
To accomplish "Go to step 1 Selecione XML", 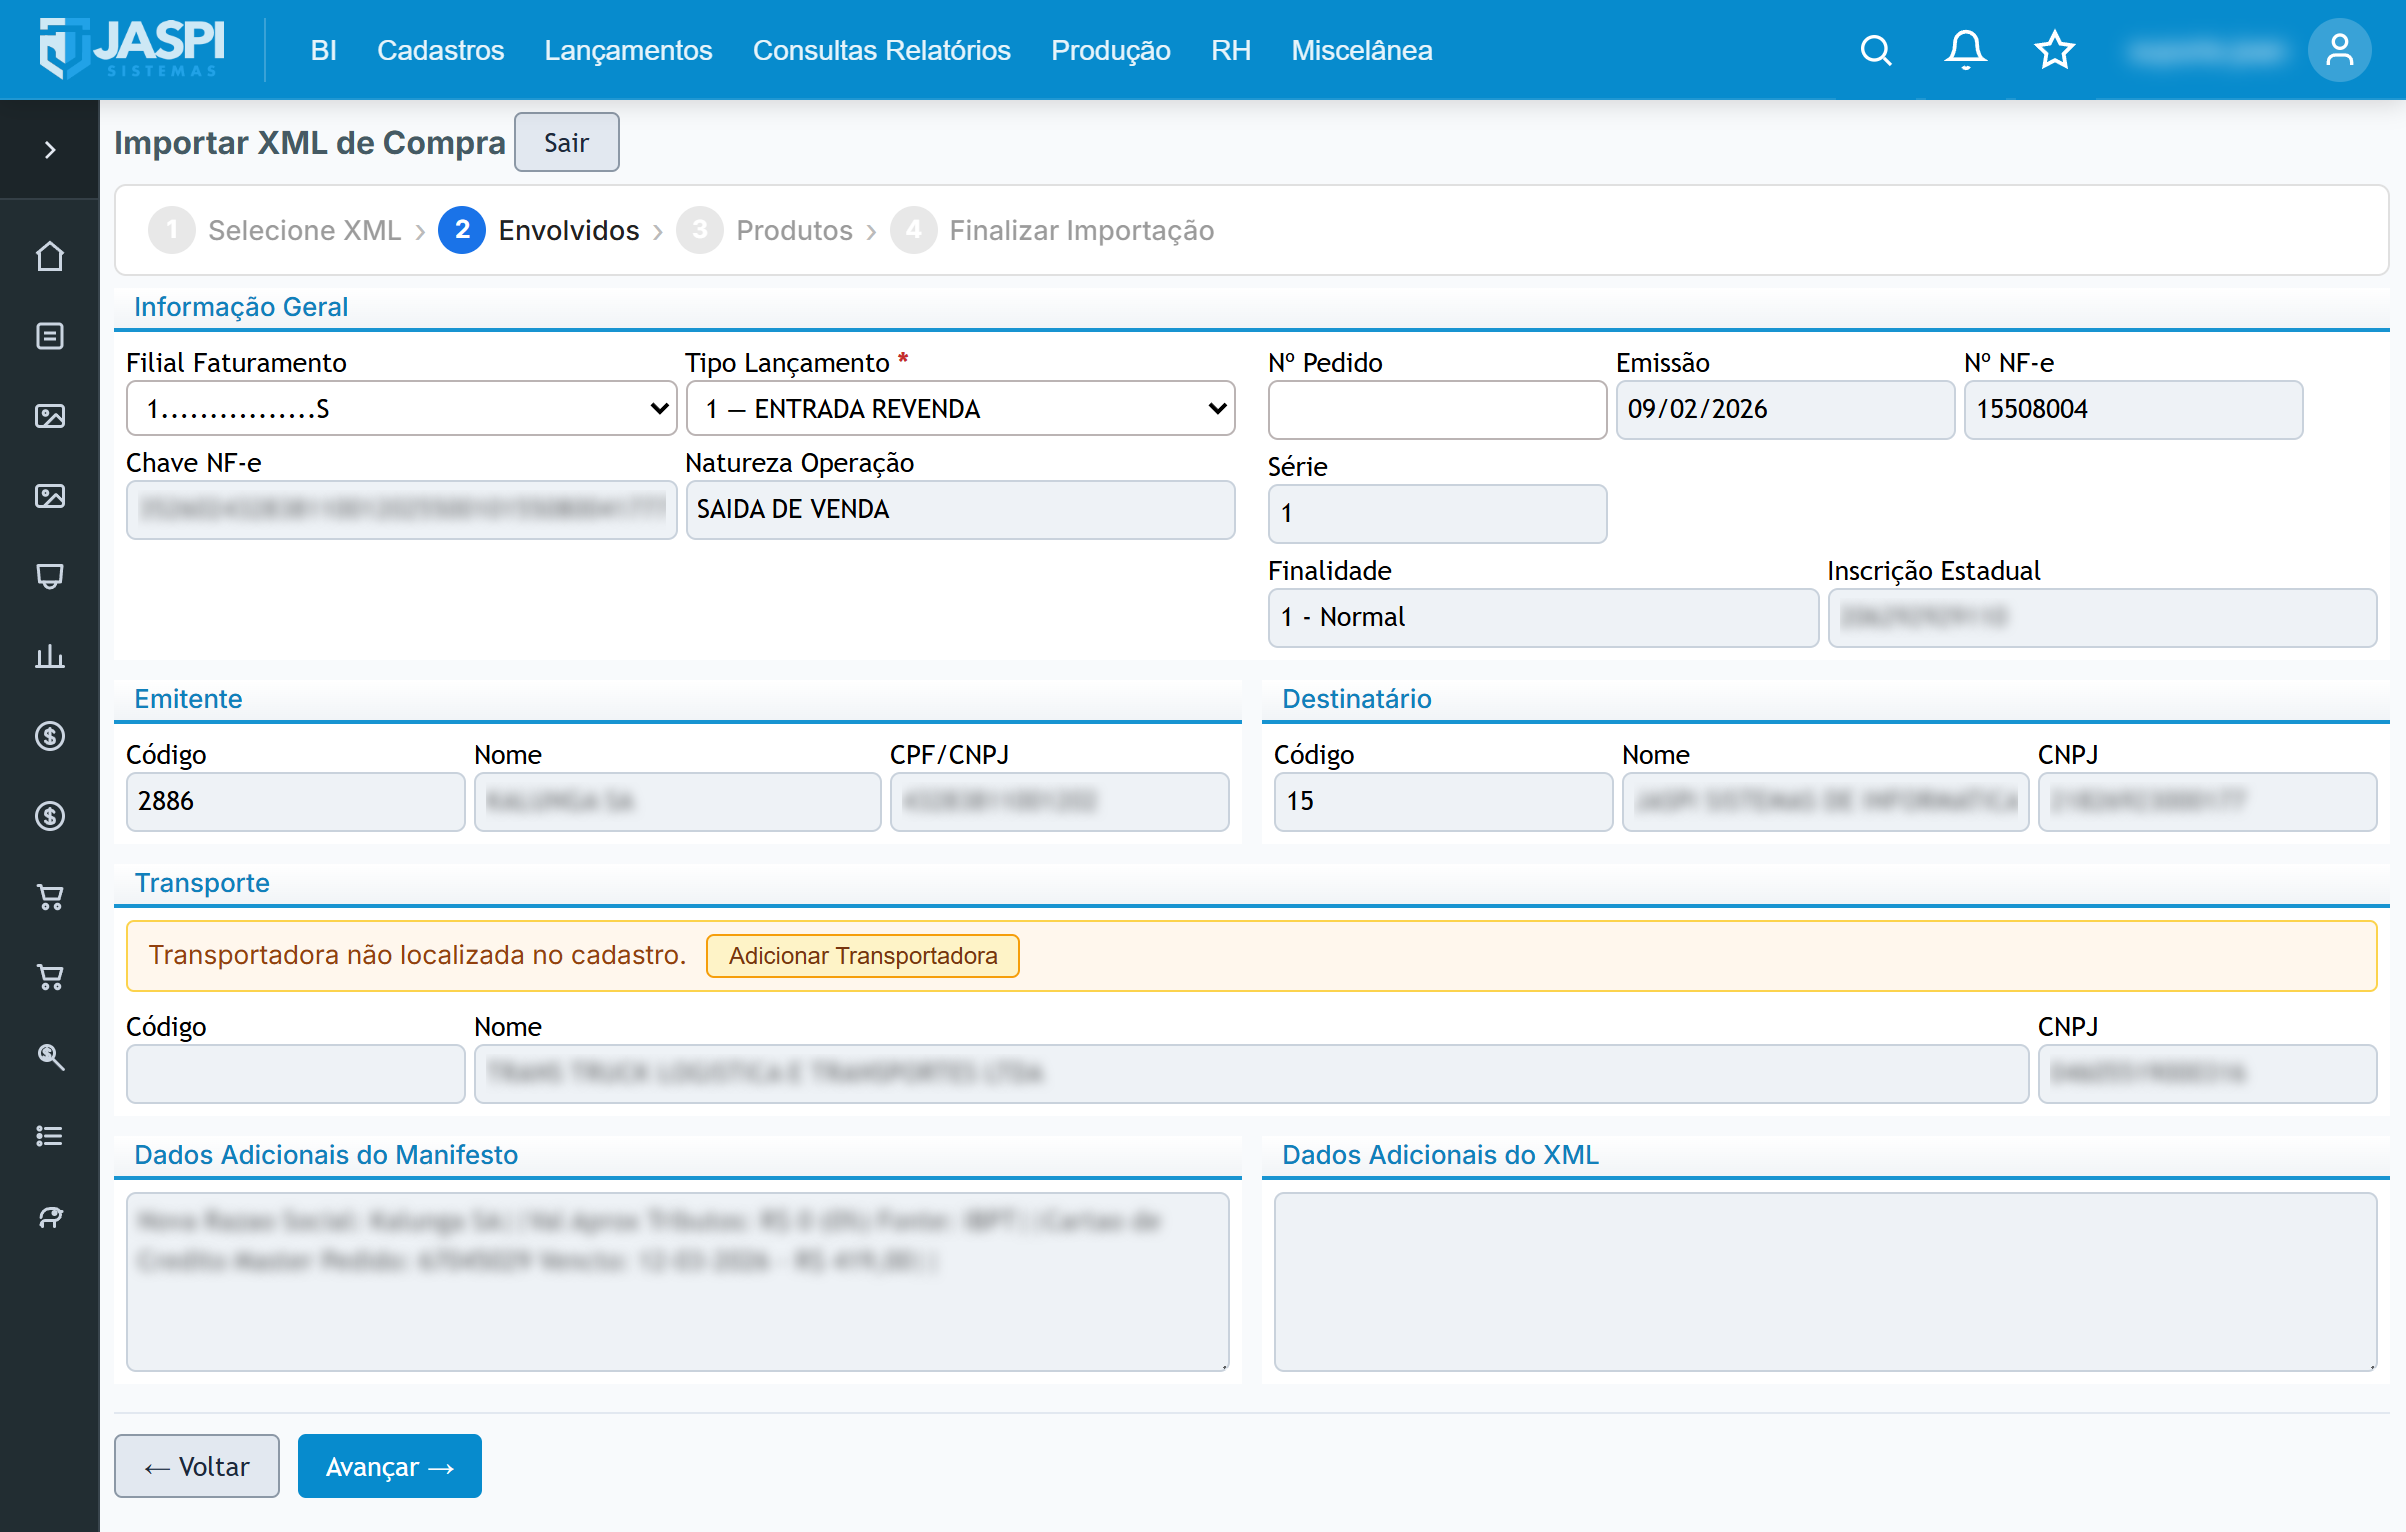I will pos(275,230).
